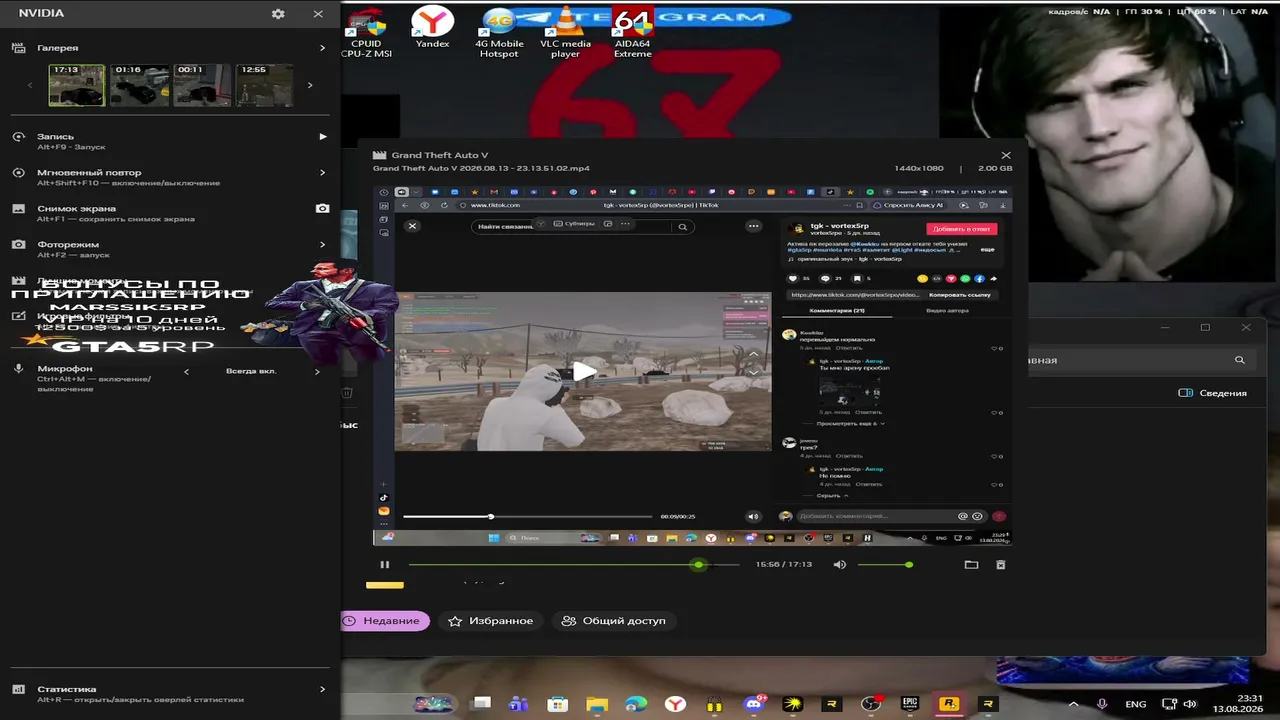This screenshot has height=720, width=1280.
Task: Expand the Галерея section chevron
Action: coord(322,48)
